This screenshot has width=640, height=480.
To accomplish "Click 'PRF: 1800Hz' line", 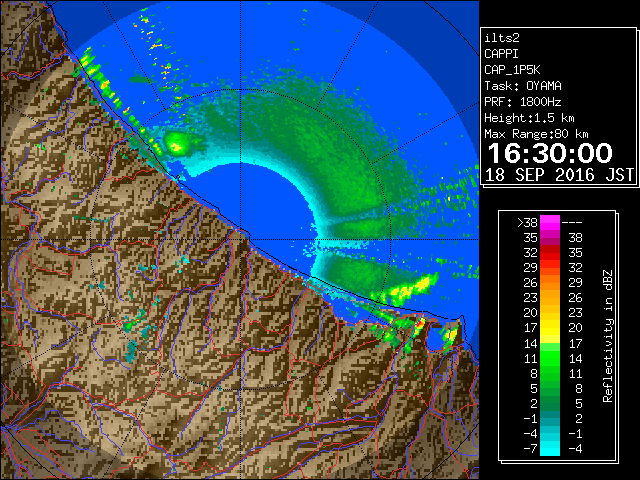I will click(x=523, y=102).
